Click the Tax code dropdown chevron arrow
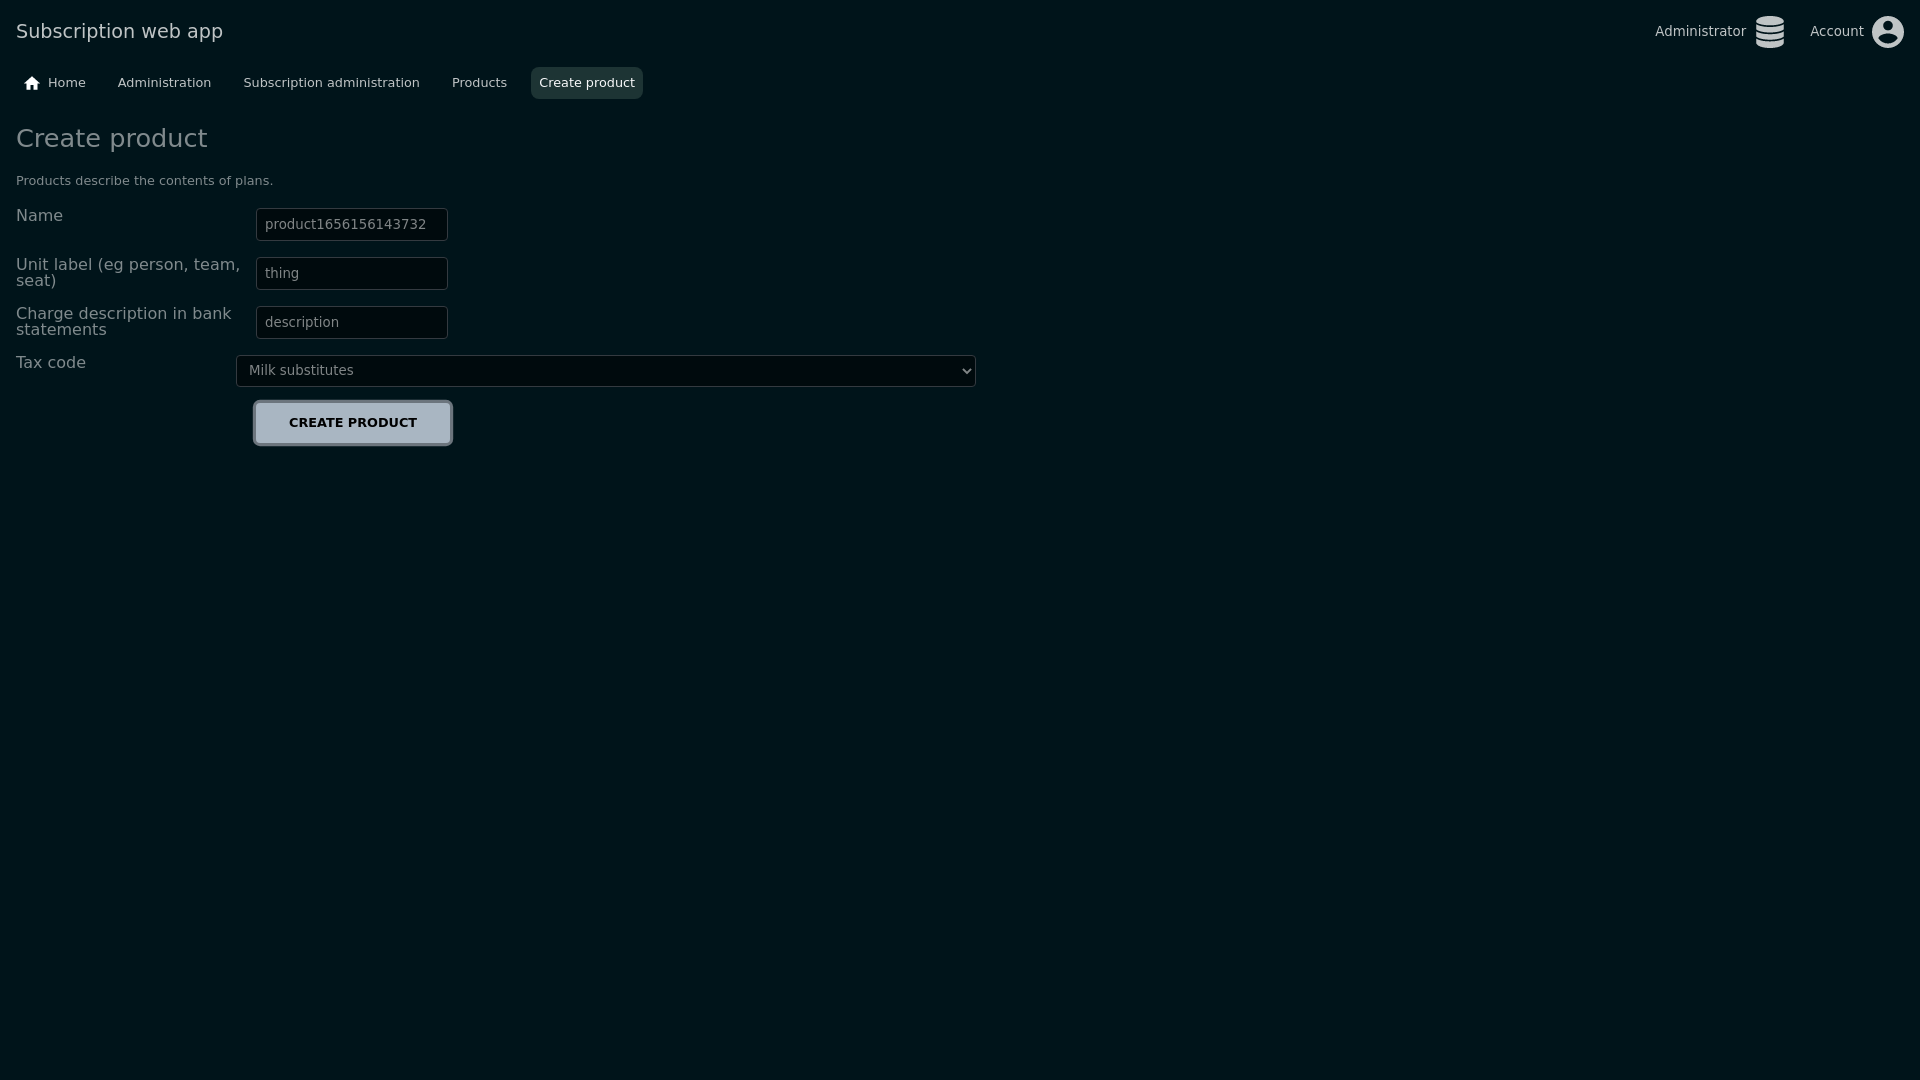 pos(966,371)
